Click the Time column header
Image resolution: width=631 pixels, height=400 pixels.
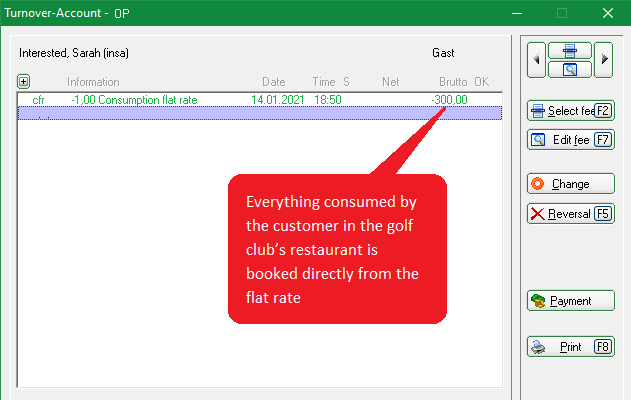tap(324, 82)
